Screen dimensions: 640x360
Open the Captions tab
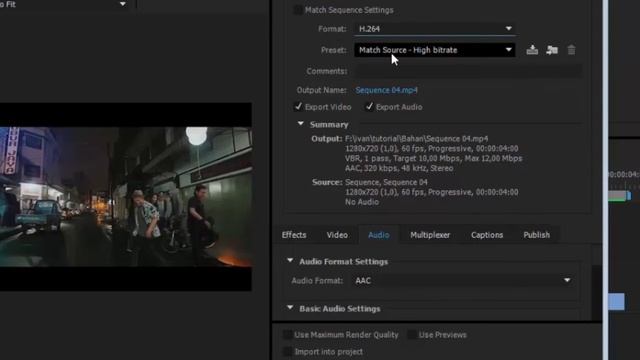(x=487, y=235)
